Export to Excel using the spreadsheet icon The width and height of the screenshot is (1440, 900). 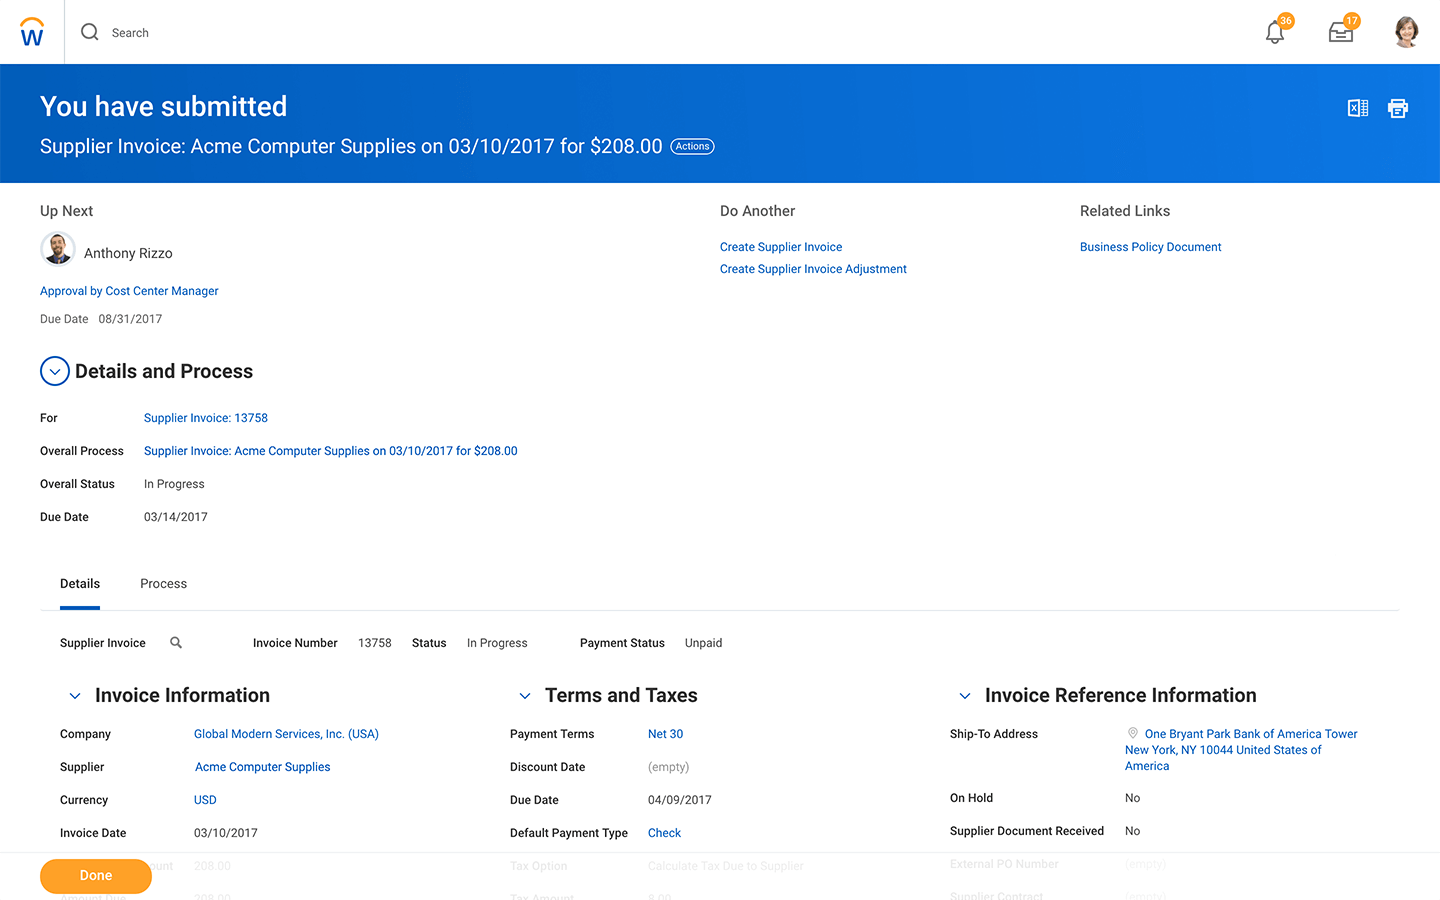click(1358, 108)
